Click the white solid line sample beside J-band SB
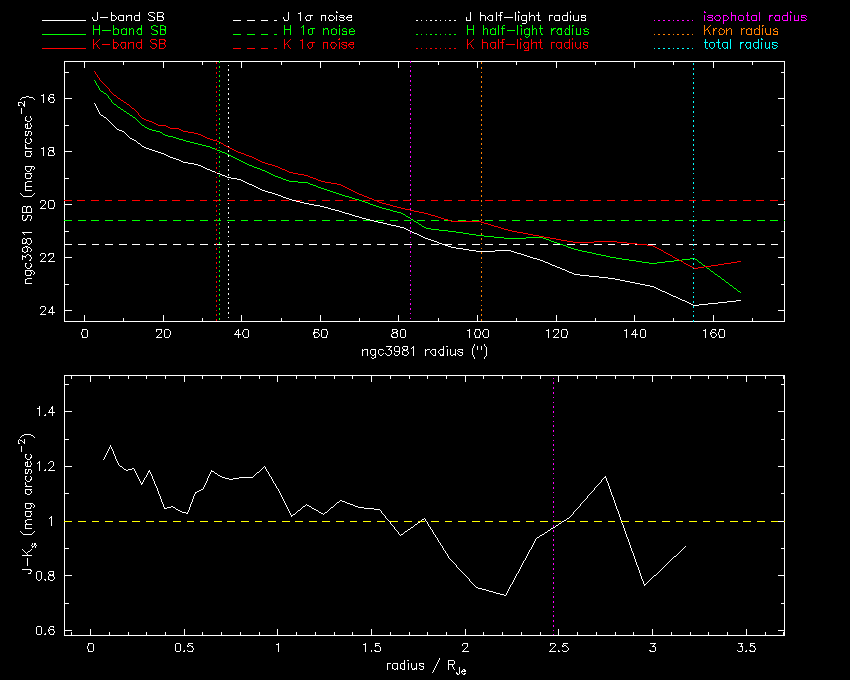This screenshot has width=850, height=680. tap(64, 19)
